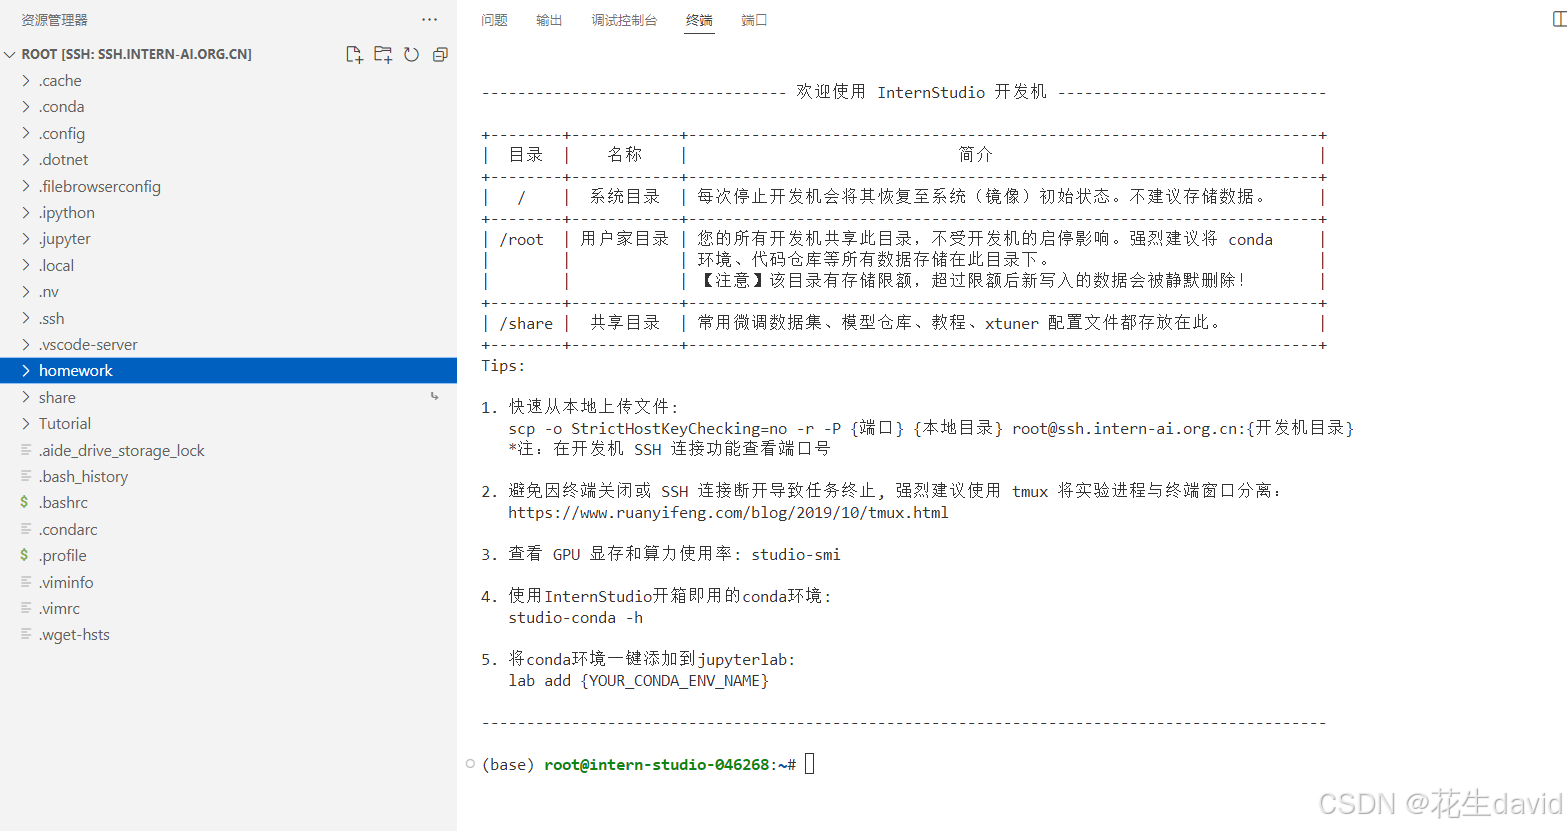Screen dimensions: 1567x831
Task: Expand the homework folder chevron
Action: 26,370
